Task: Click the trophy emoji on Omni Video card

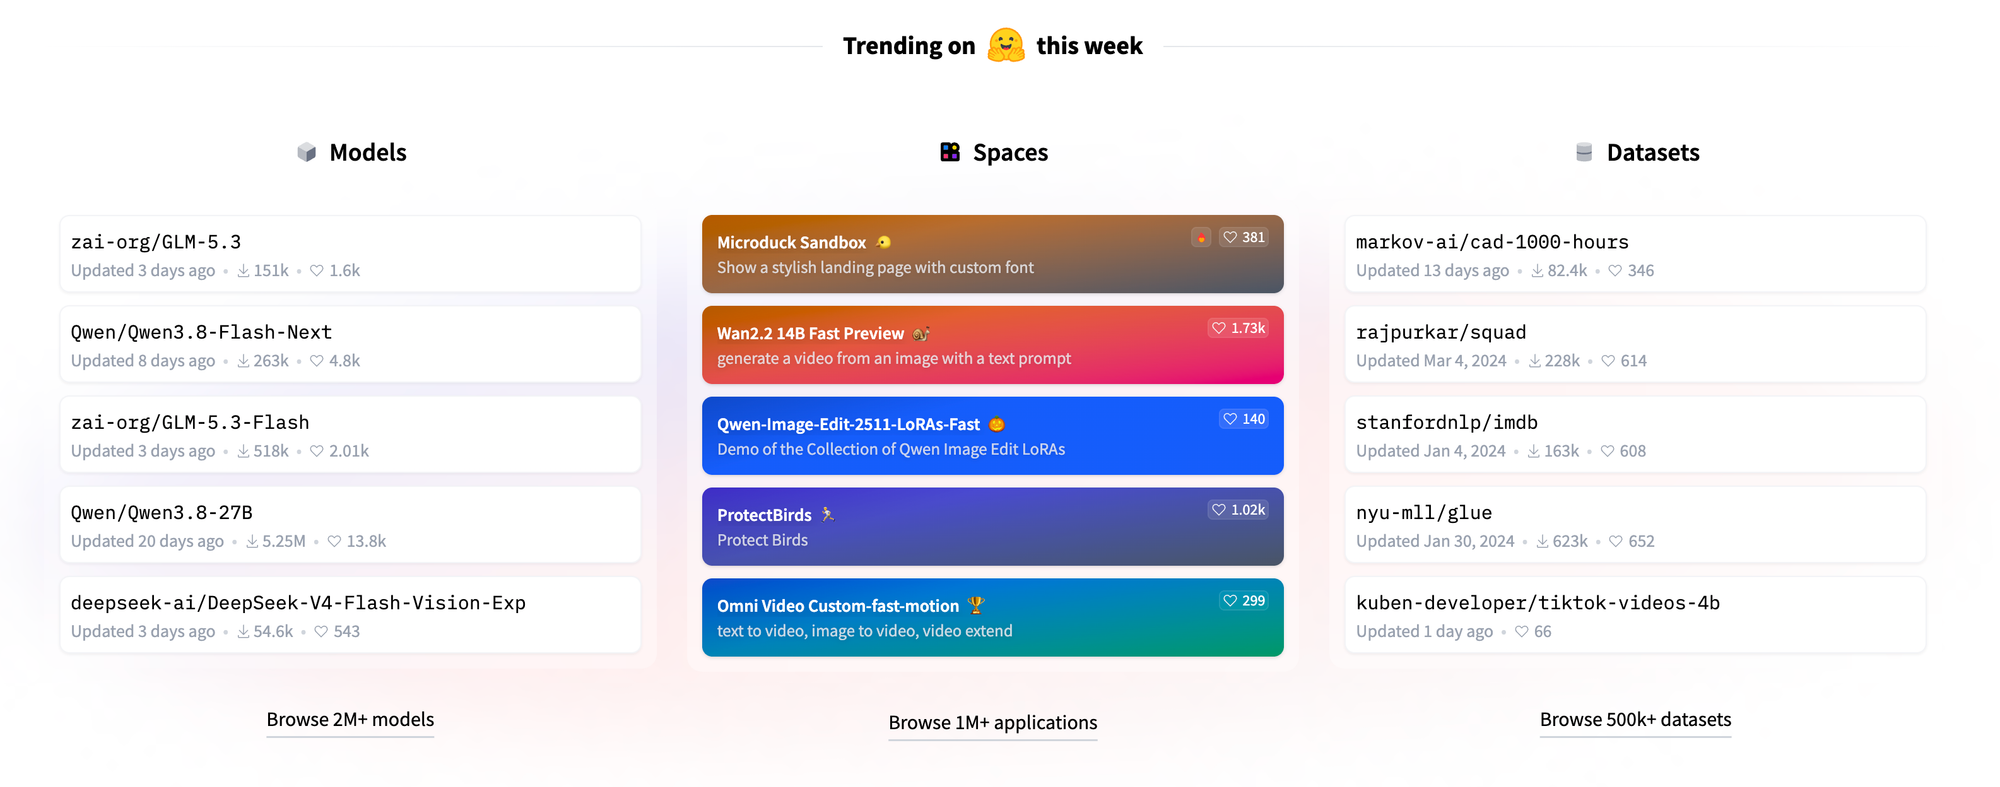Action: 976,605
